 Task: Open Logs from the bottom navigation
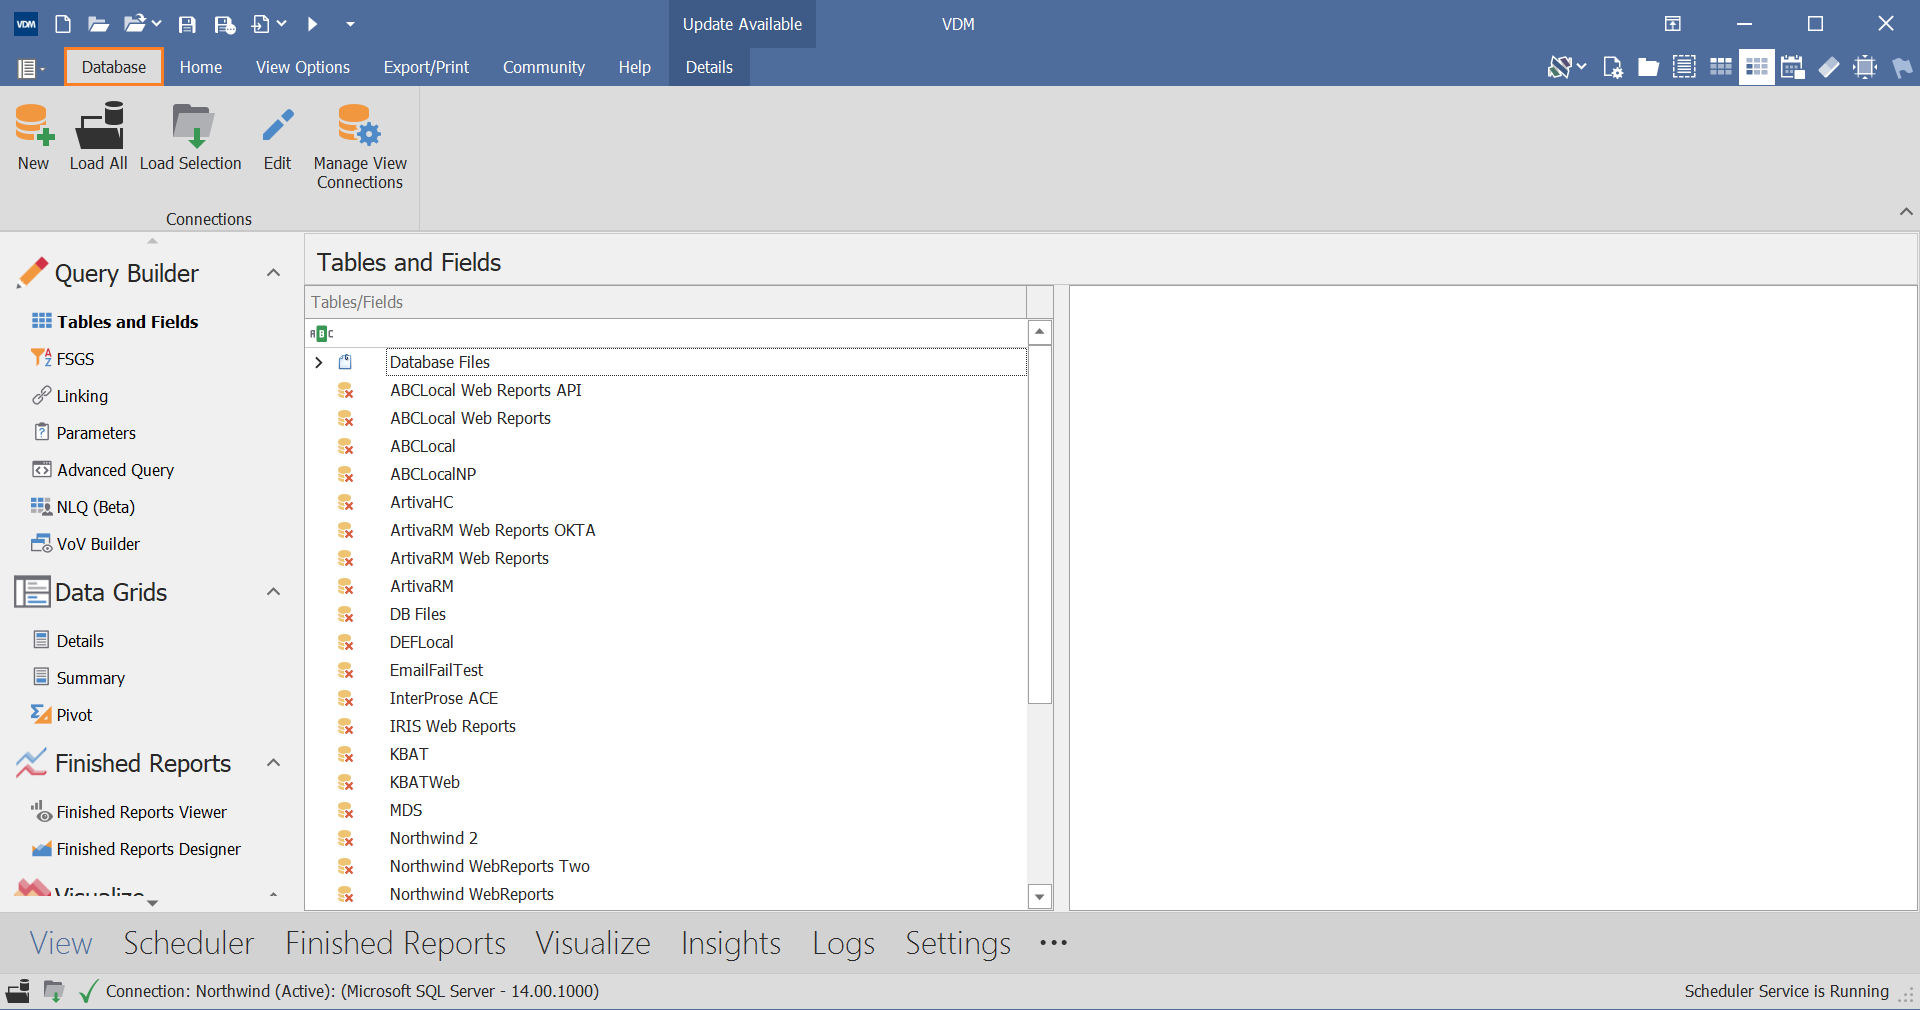click(843, 943)
